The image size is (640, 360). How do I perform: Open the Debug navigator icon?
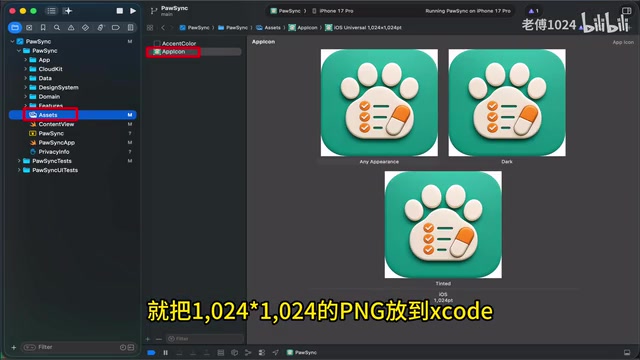click(x=100, y=28)
